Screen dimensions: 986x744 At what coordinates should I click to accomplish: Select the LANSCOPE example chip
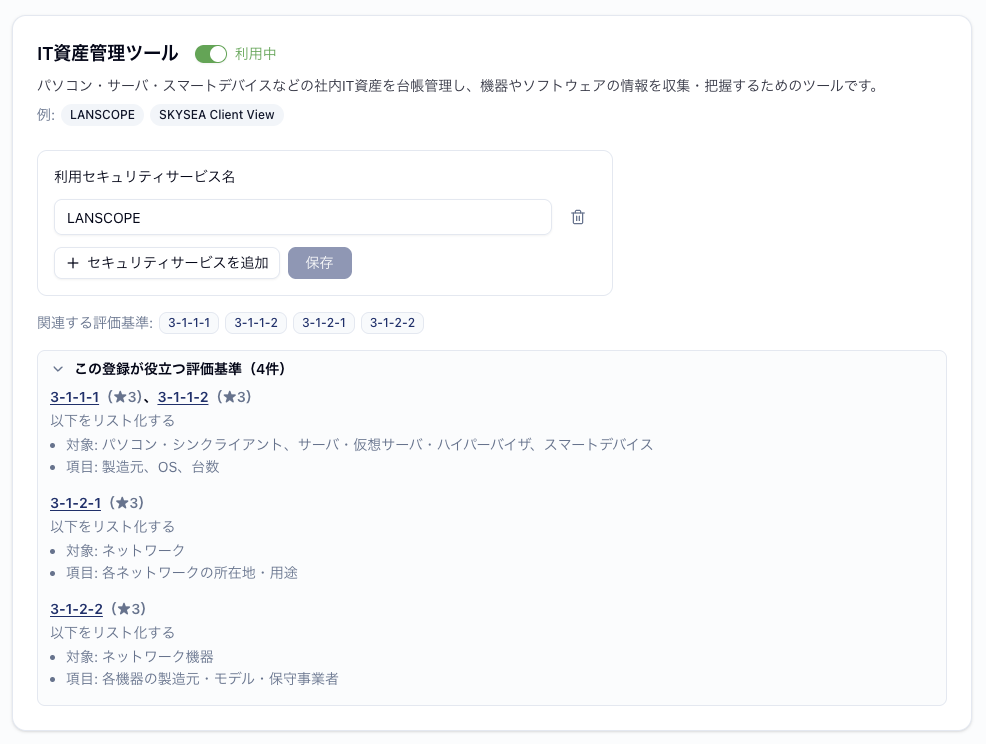102,115
